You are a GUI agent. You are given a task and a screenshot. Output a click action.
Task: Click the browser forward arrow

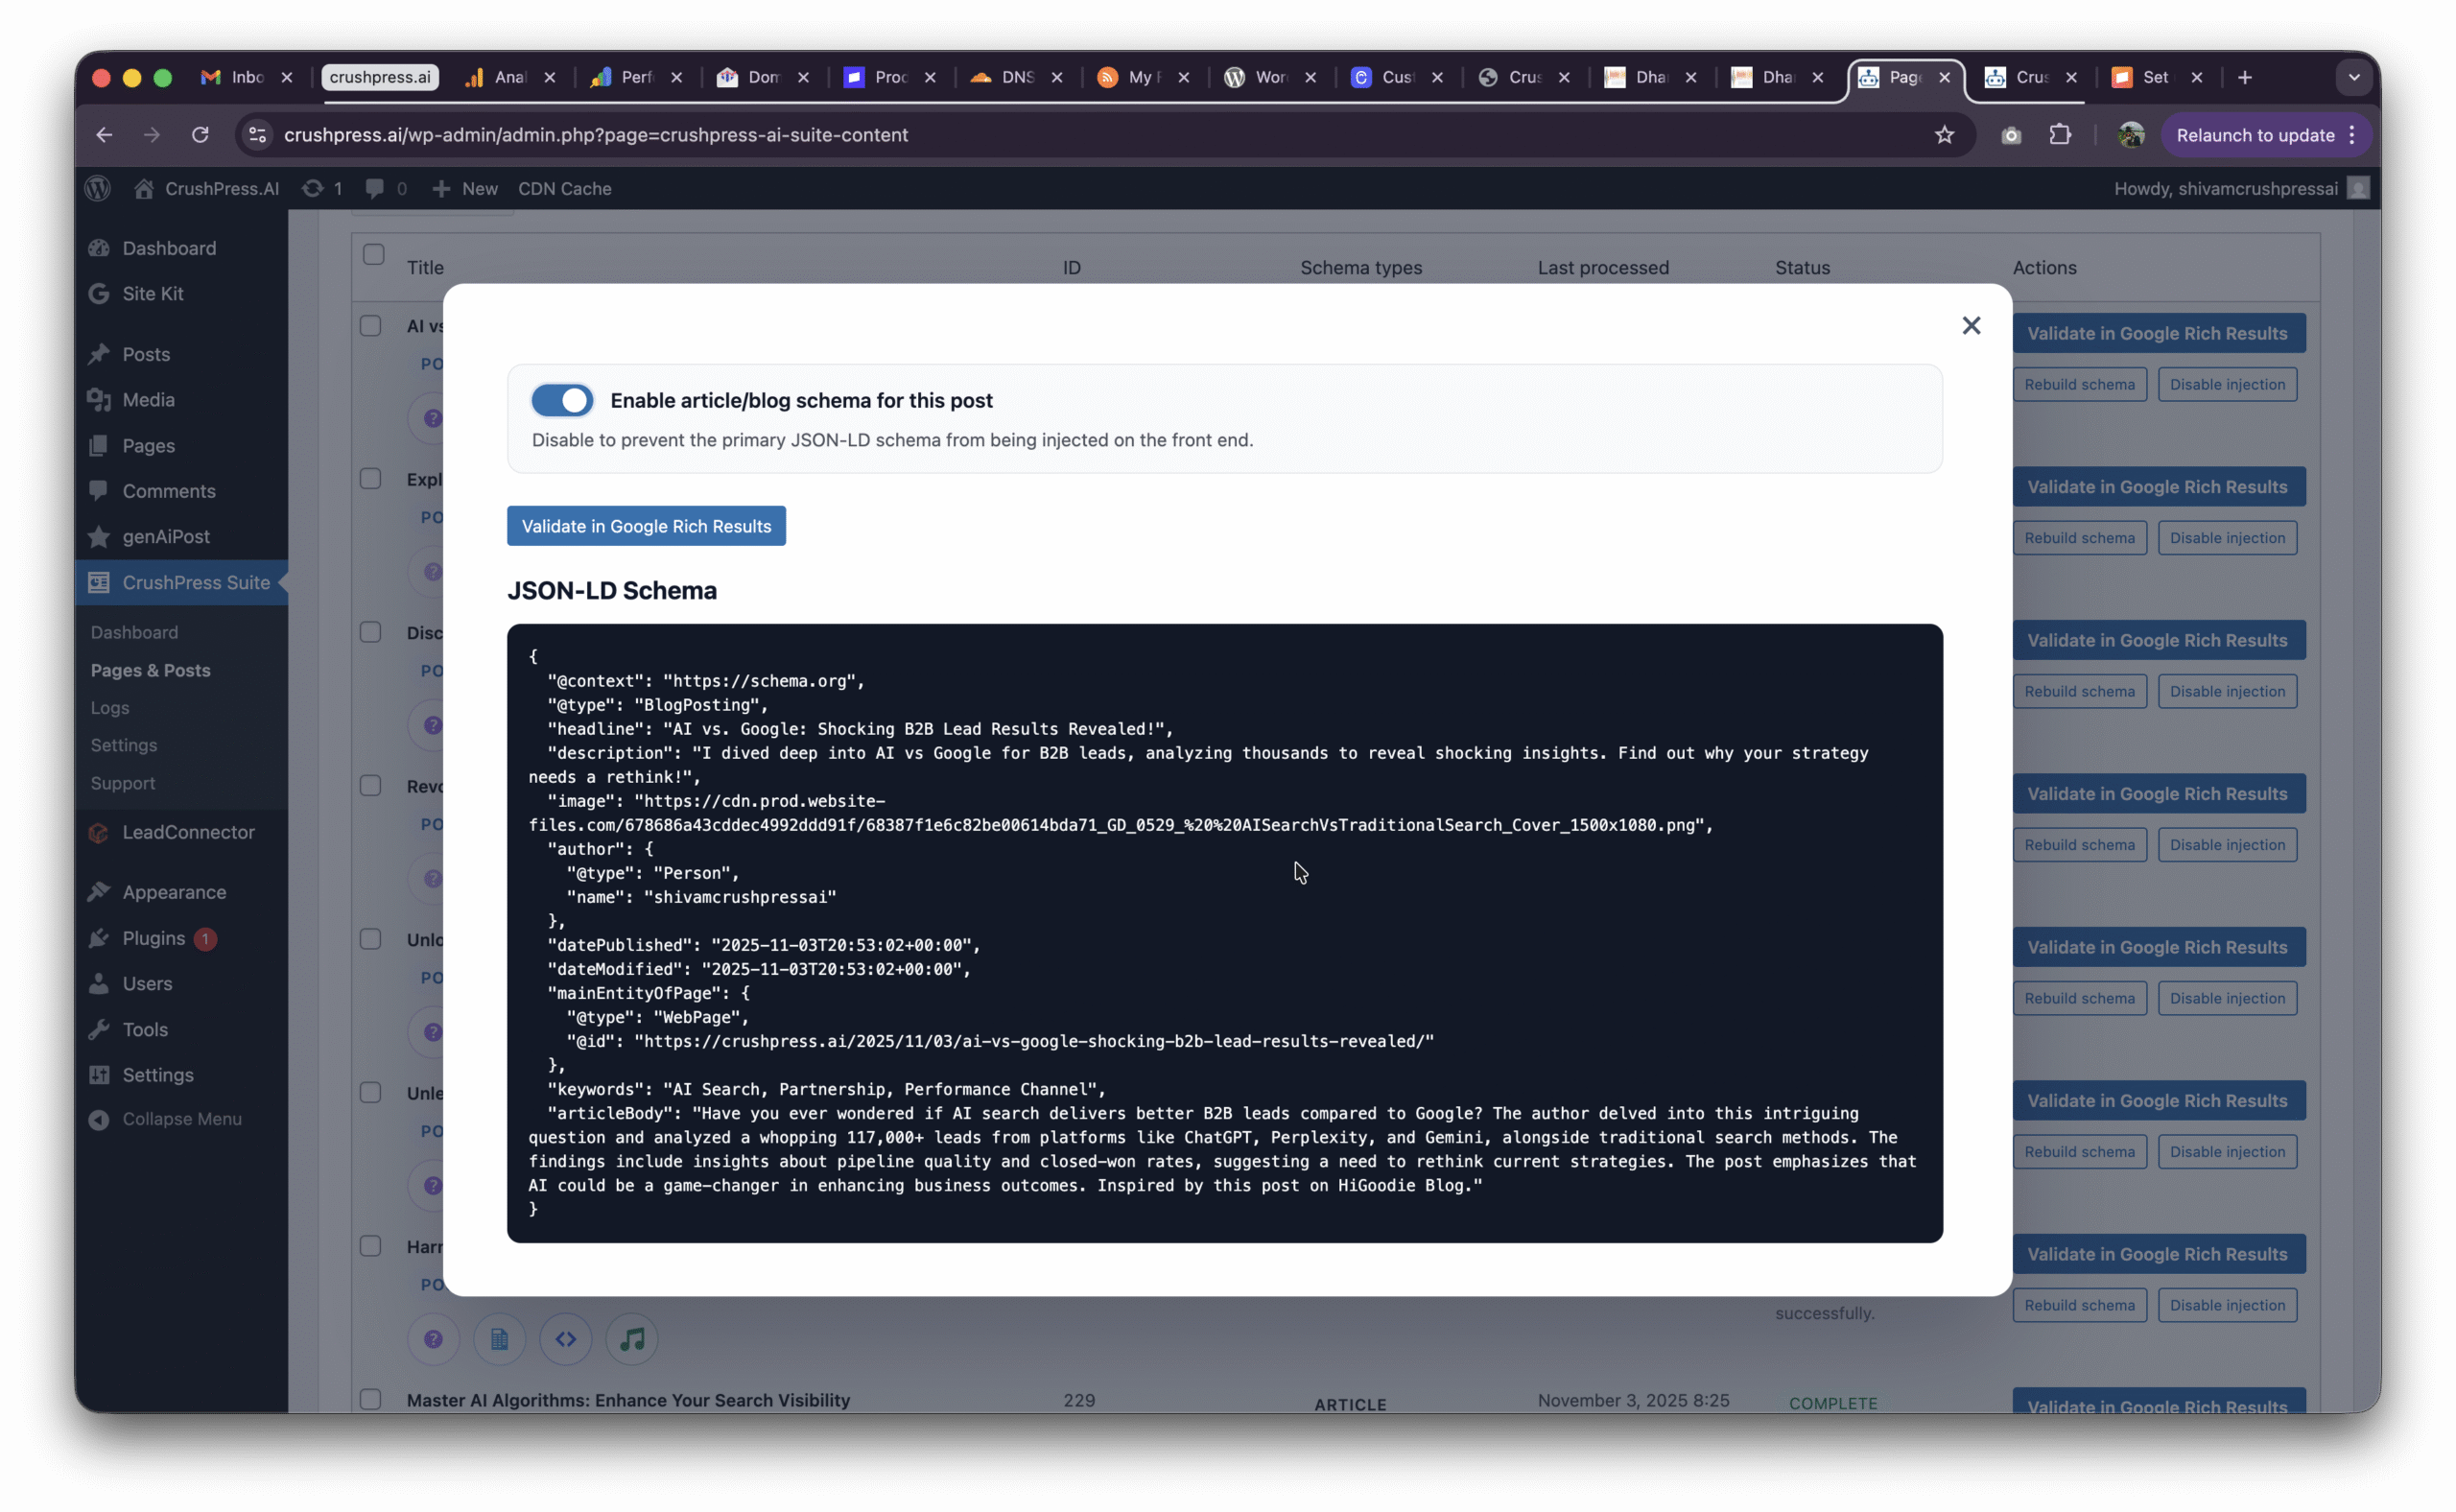152,135
